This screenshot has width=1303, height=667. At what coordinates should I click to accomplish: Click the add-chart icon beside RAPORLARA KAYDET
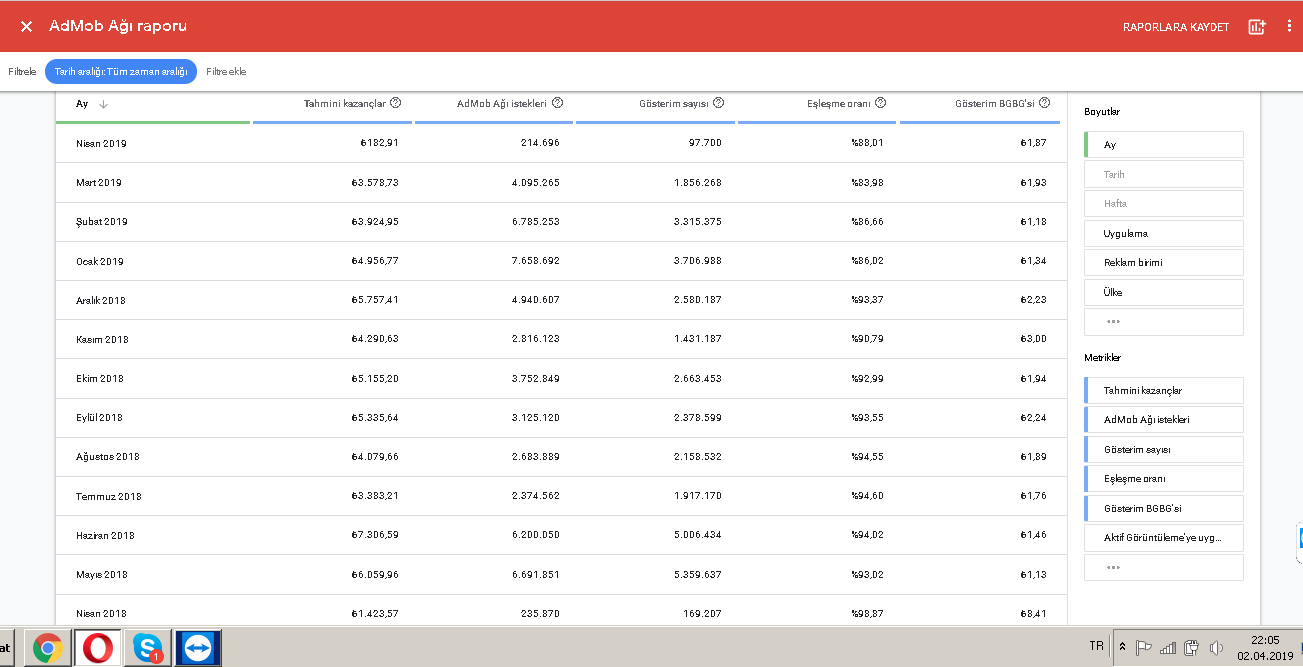click(1257, 27)
